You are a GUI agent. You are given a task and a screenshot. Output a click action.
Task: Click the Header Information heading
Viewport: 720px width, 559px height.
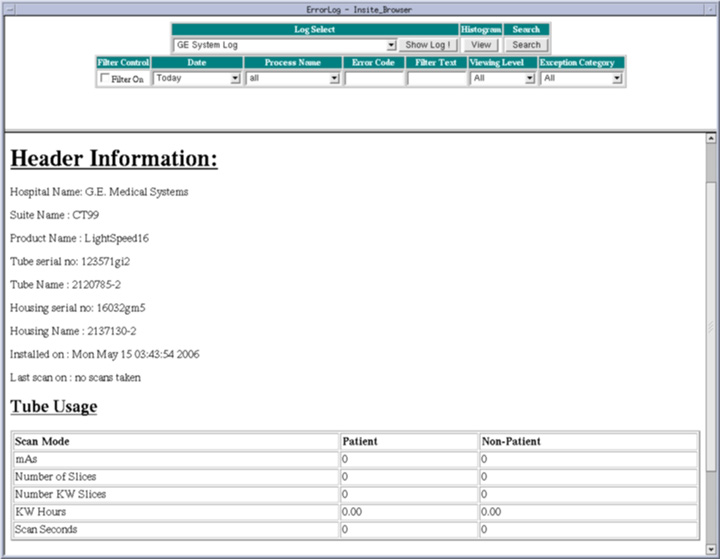tap(114, 160)
